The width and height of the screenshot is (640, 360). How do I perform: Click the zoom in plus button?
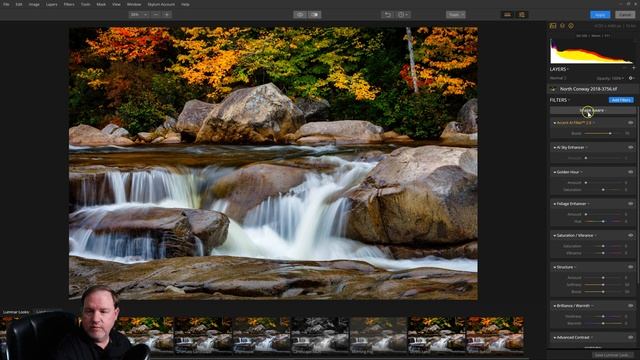[x=167, y=15]
